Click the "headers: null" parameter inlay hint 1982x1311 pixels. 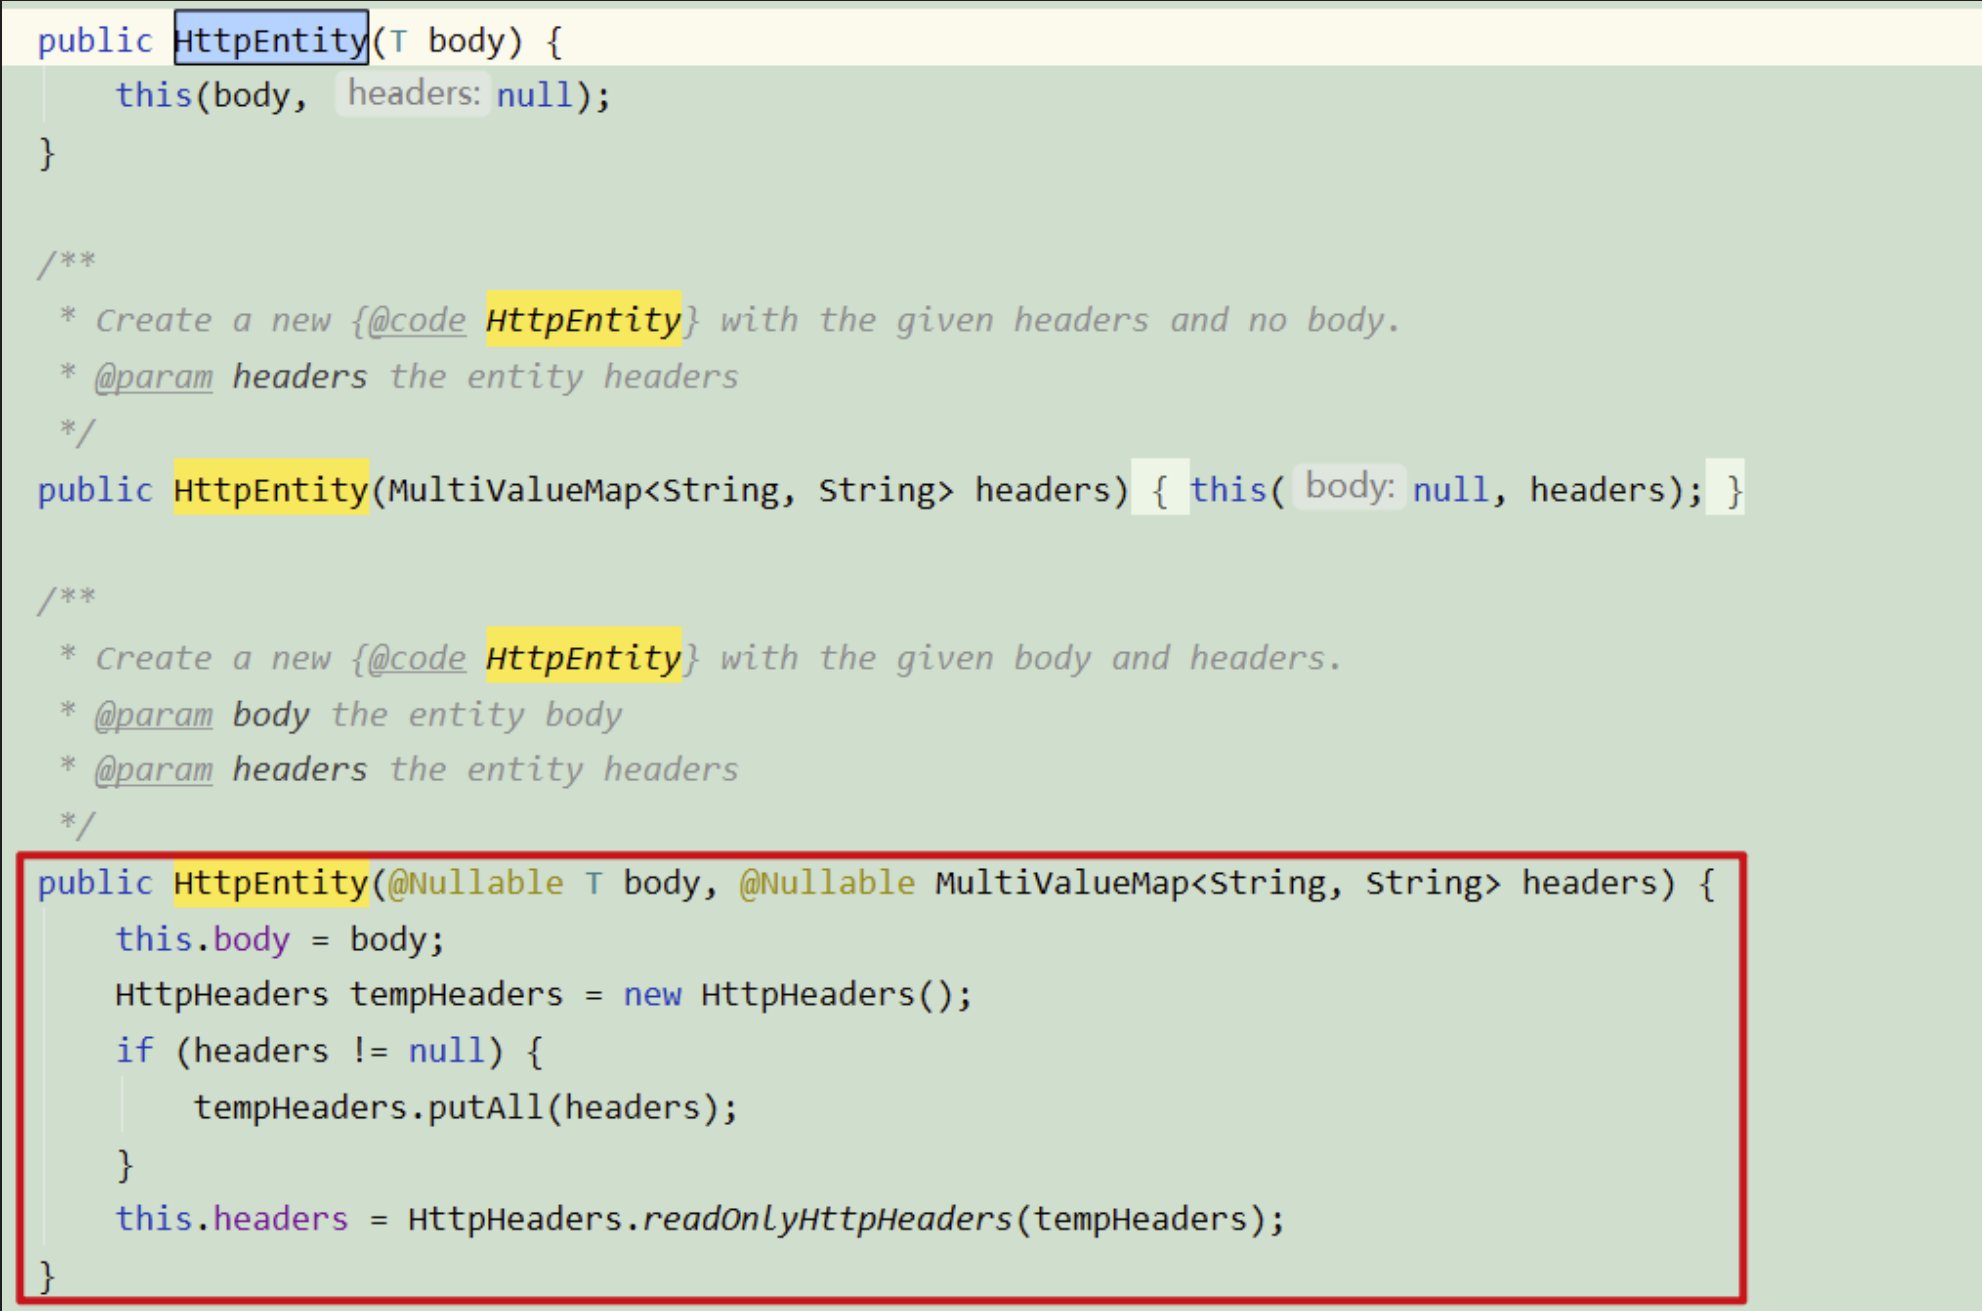click(x=413, y=92)
